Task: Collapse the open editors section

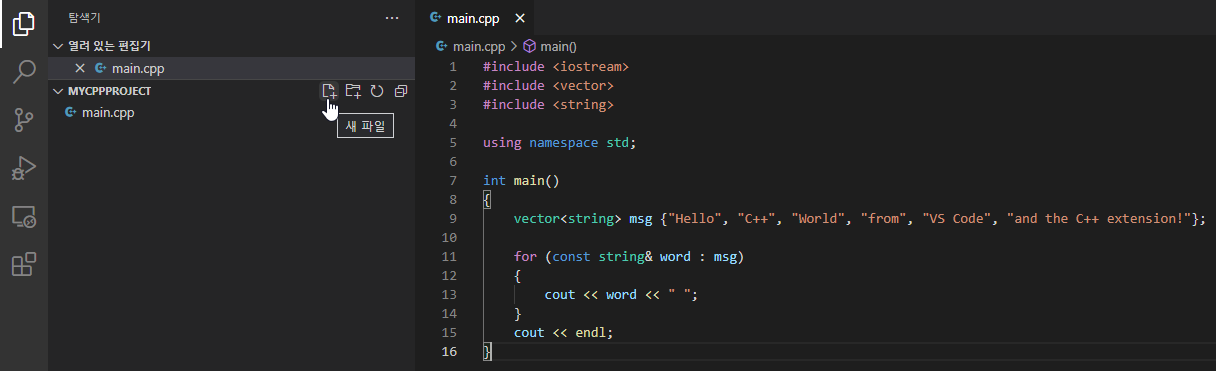Action: click(57, 46)
